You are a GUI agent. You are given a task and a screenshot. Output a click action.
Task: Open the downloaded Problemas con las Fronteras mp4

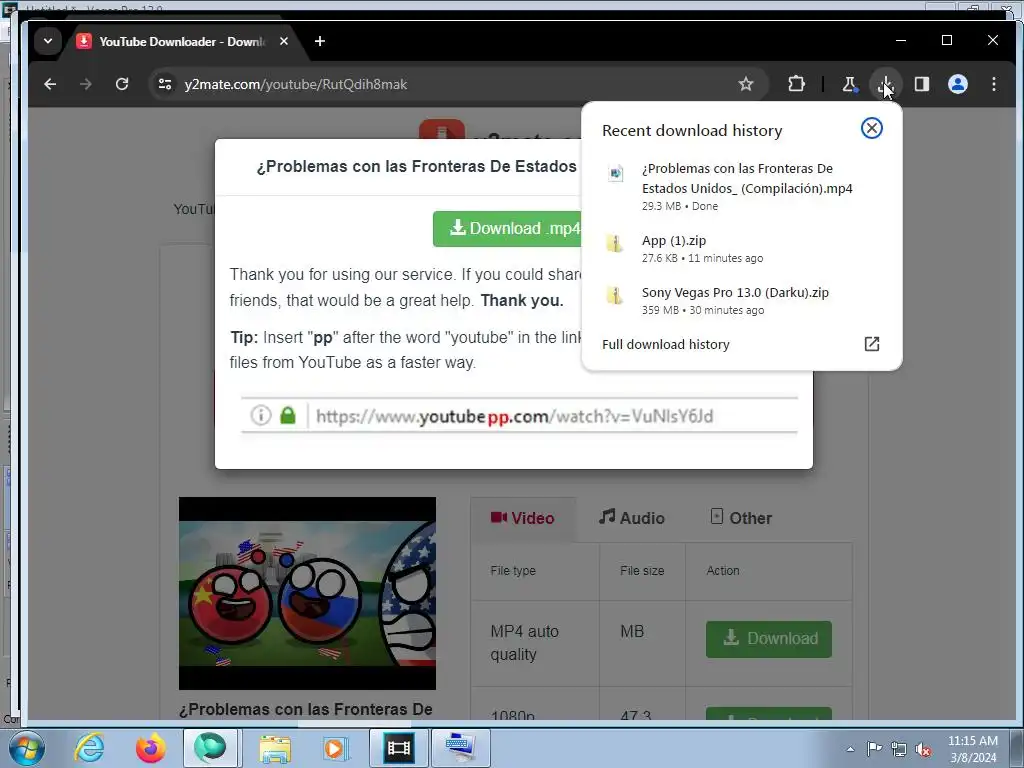[741, 186]
